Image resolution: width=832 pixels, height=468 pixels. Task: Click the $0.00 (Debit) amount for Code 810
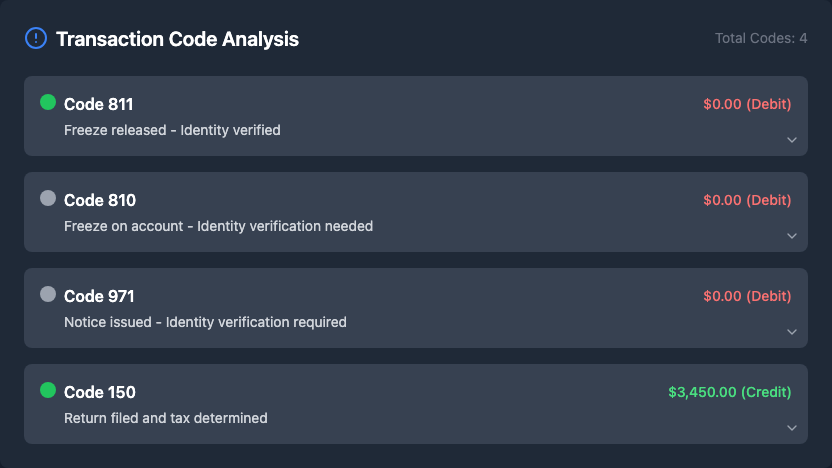747,200
